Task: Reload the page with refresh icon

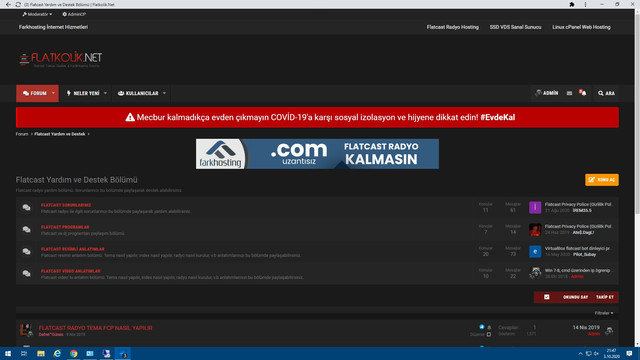Action: [x=18, y=4]
